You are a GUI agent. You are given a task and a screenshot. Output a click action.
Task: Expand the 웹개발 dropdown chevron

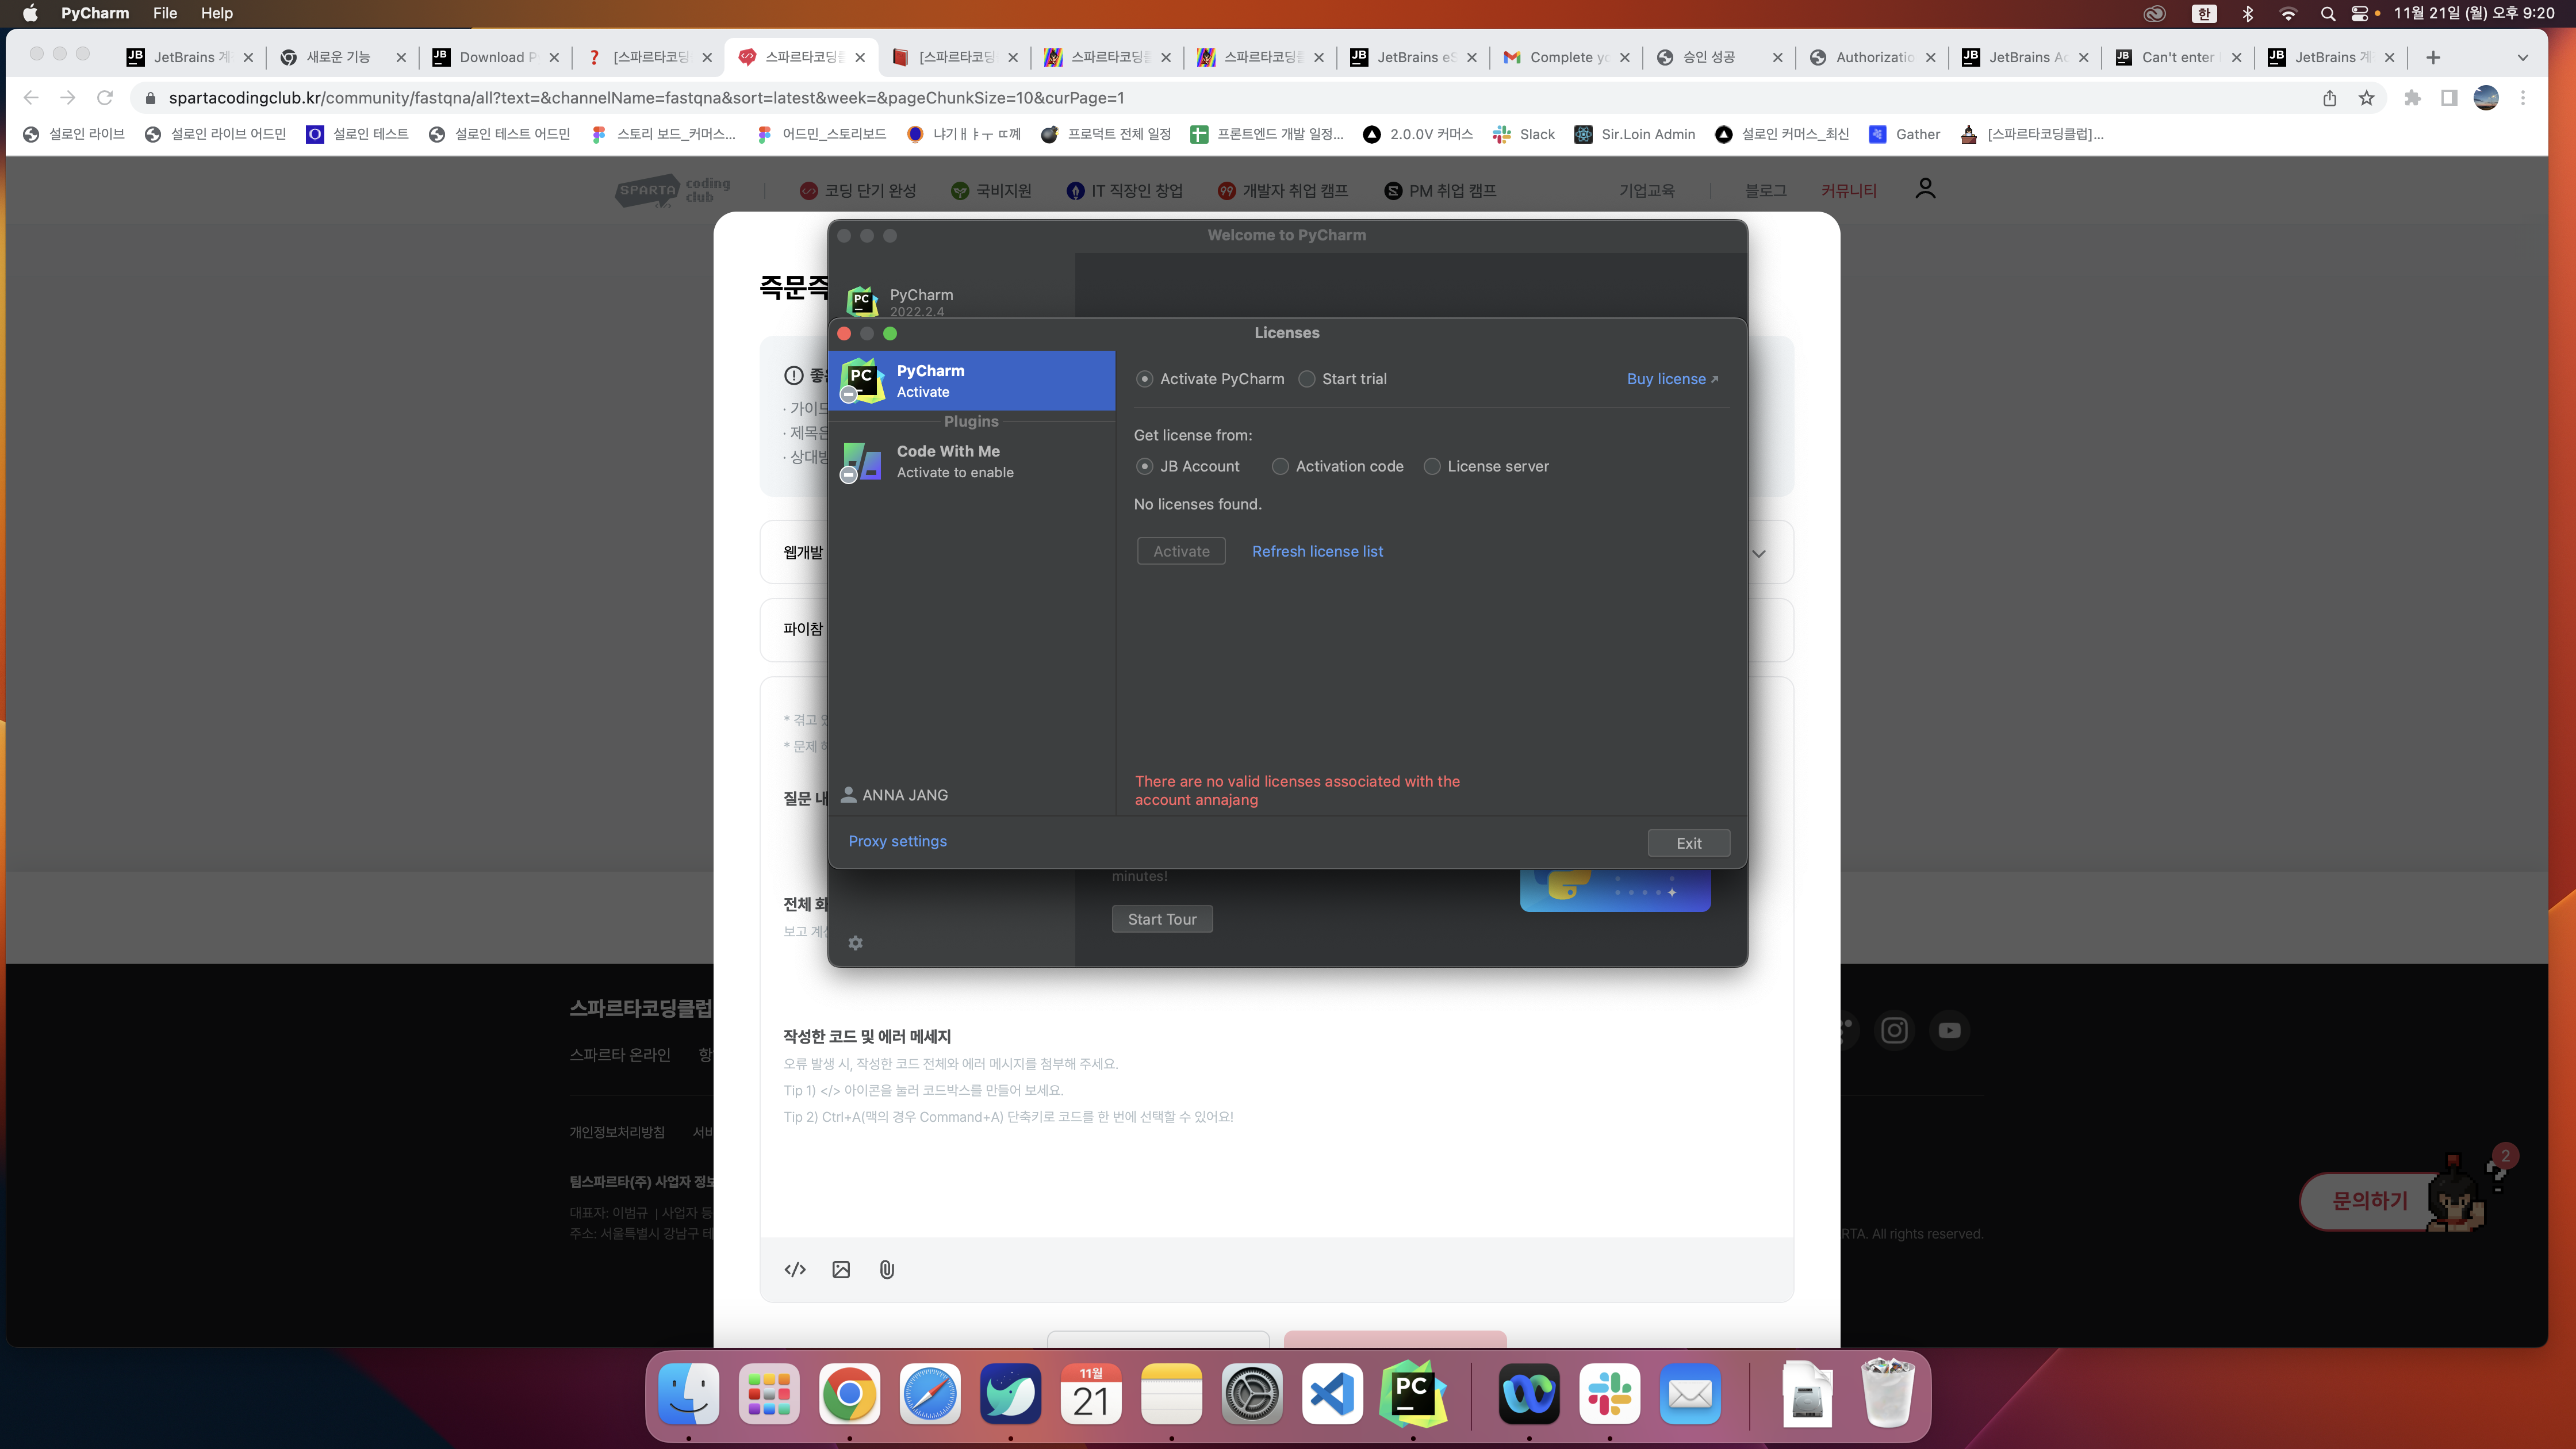tap(1759, 553)
